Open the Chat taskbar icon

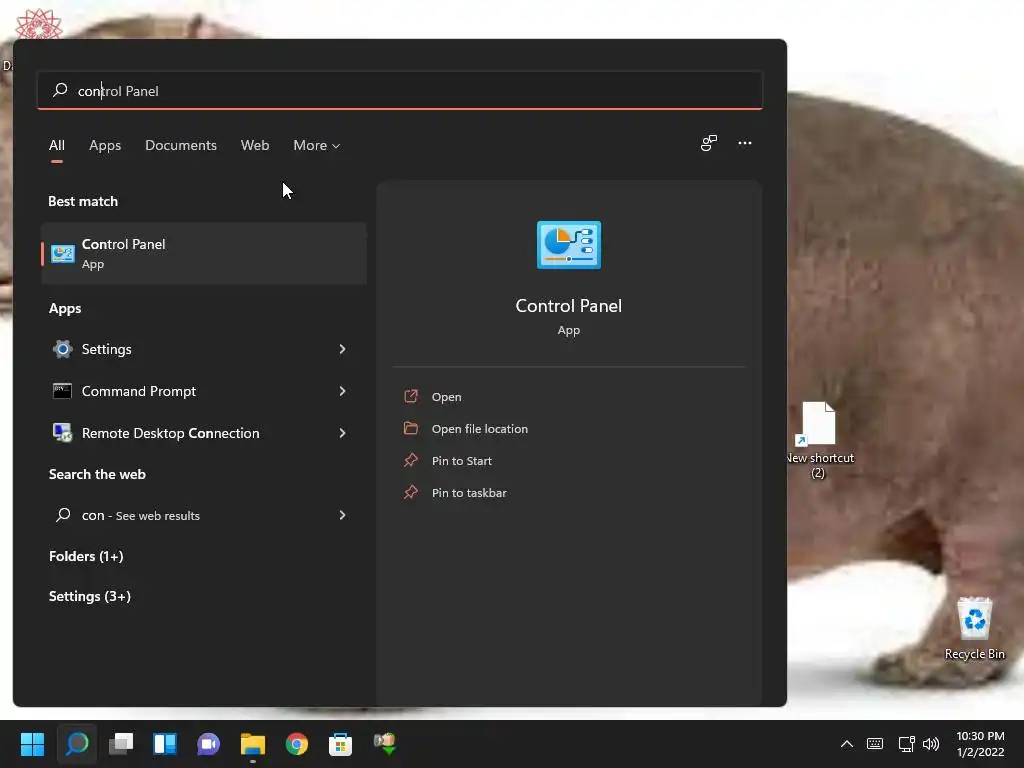pos(208,744)
